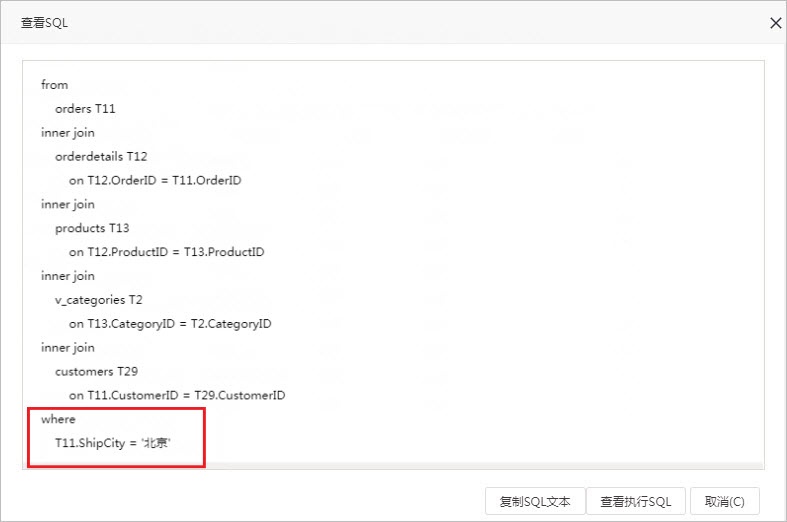Close the 查看SQL dialog with the X
This screenshot has width=787, height=522.
tap(775, 23)
